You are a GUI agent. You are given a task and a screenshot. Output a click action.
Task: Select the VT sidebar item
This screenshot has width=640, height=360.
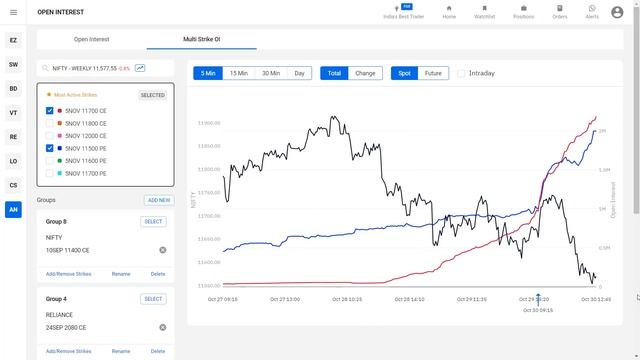(x=13, y=113)
